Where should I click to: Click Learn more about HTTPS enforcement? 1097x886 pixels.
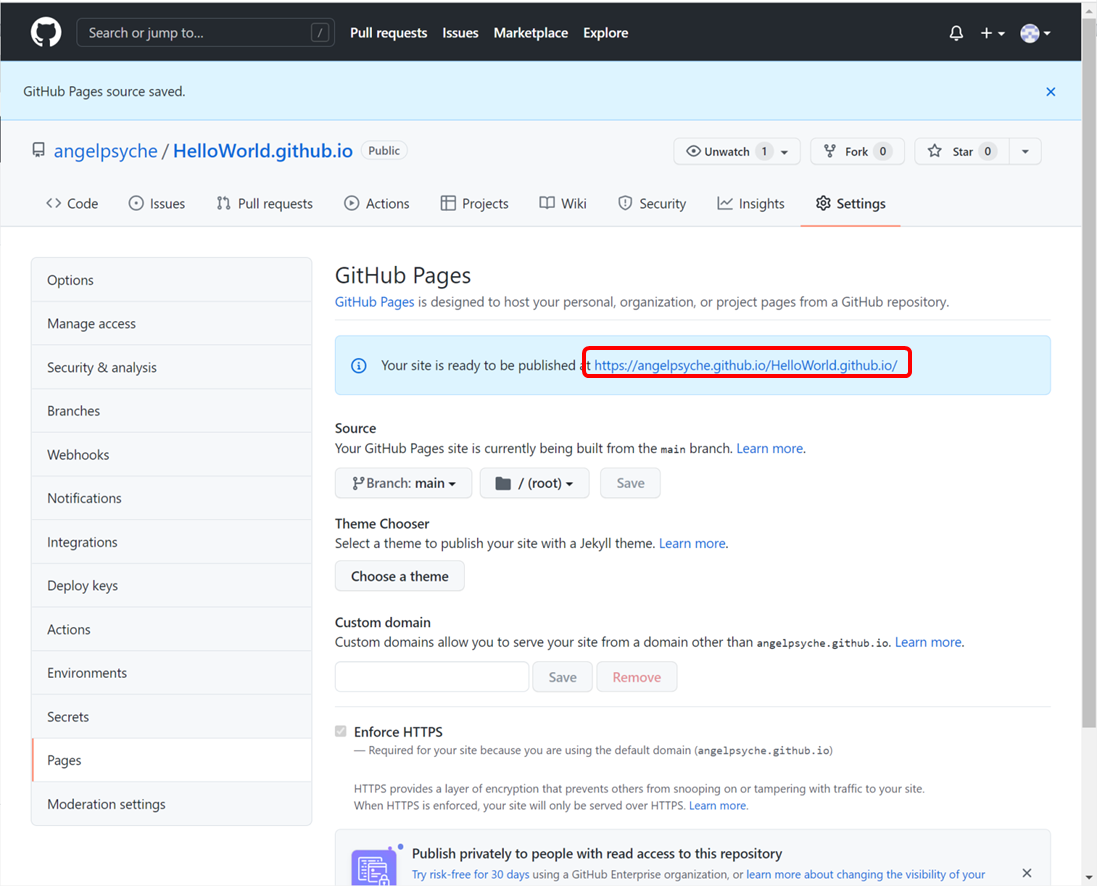click(718, 806)
